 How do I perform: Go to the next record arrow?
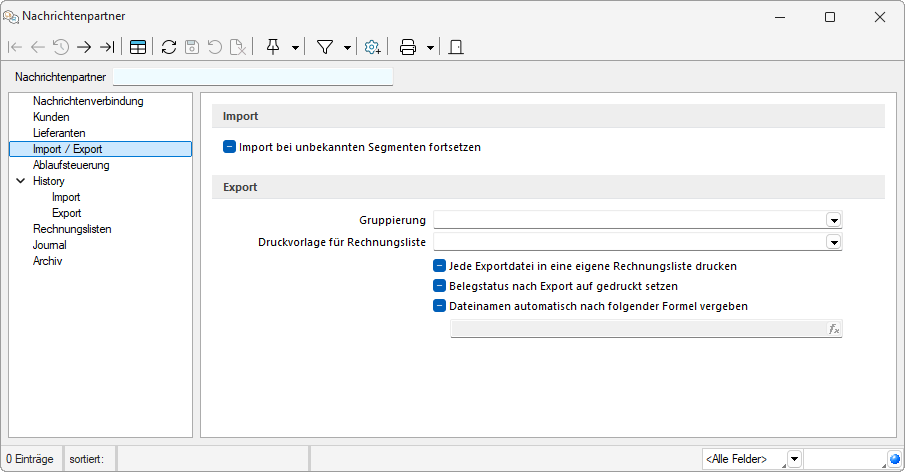tap(84, 47)
